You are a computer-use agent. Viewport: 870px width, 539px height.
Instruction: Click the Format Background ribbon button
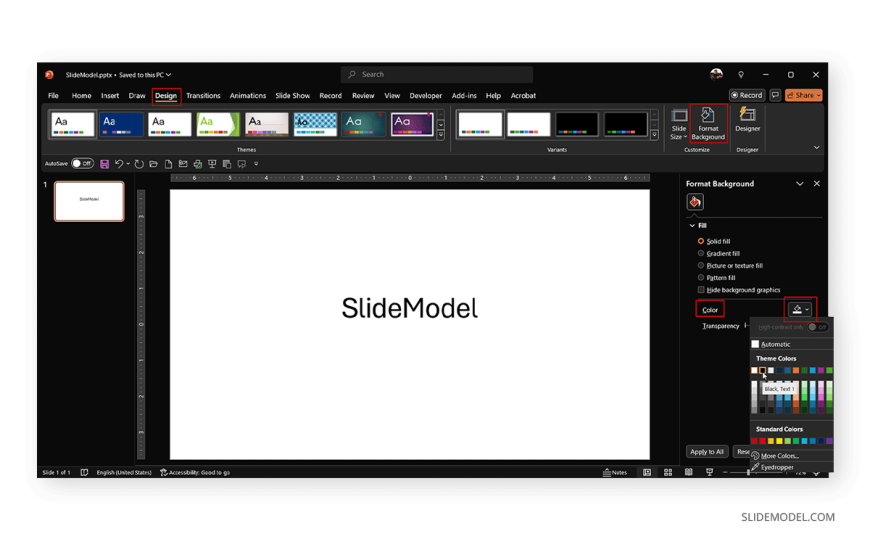click(x=708, y=124)
